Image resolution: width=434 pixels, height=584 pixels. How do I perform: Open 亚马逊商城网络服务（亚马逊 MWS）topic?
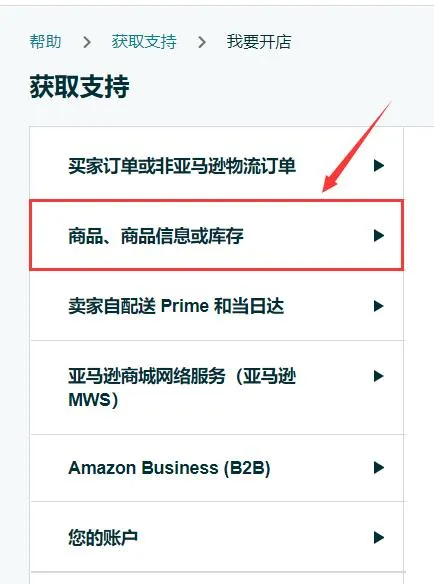[216, 387]
